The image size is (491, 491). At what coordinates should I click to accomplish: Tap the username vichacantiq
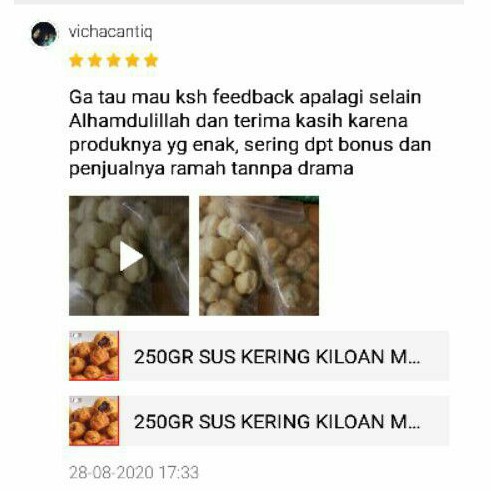tap(110, 32)
